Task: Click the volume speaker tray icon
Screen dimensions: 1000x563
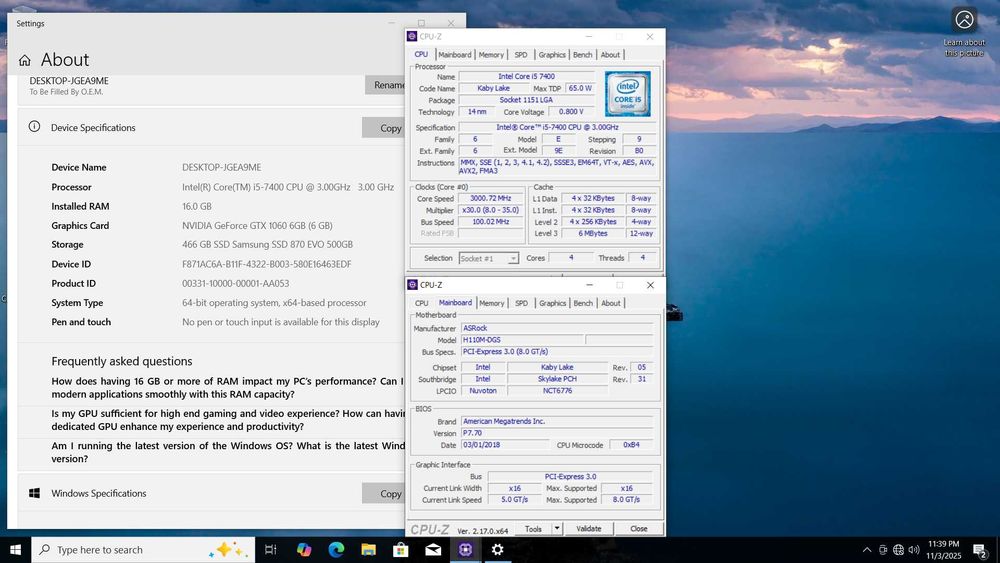Action: pos(914,550)
